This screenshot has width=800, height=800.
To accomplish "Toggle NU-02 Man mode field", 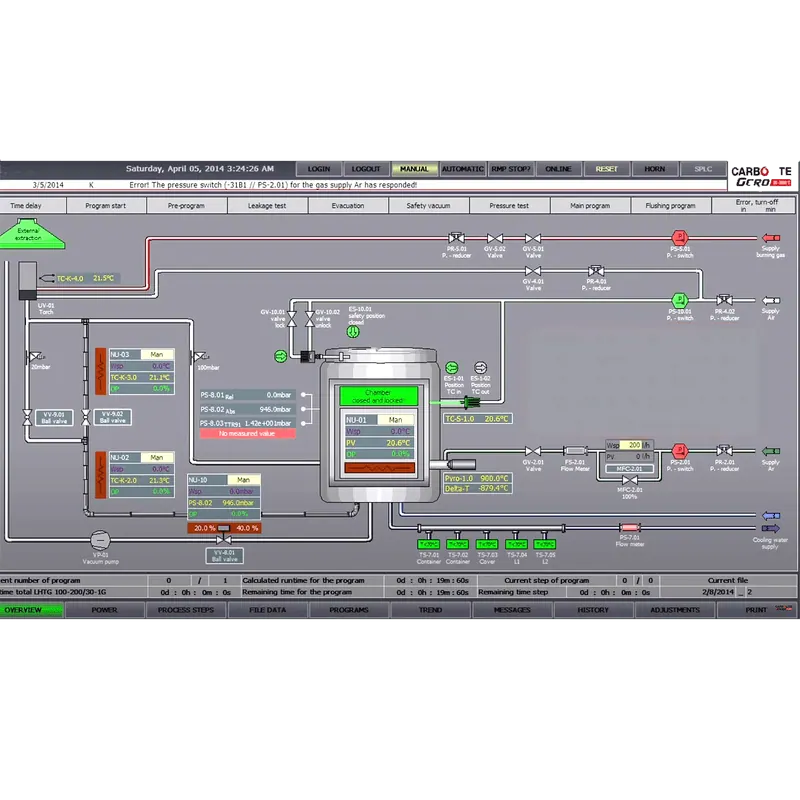I will pyautogui.click(x=157, y=458).
